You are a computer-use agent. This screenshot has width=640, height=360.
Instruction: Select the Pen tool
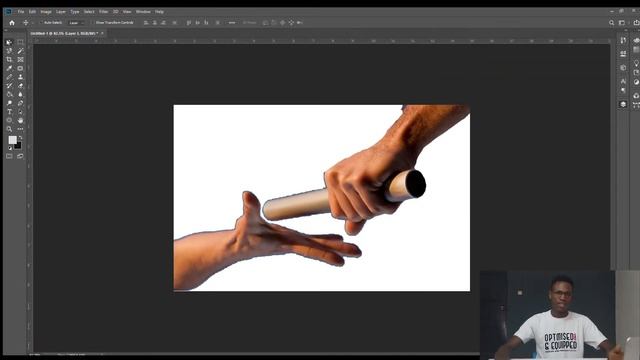click(x=20, y=103)
